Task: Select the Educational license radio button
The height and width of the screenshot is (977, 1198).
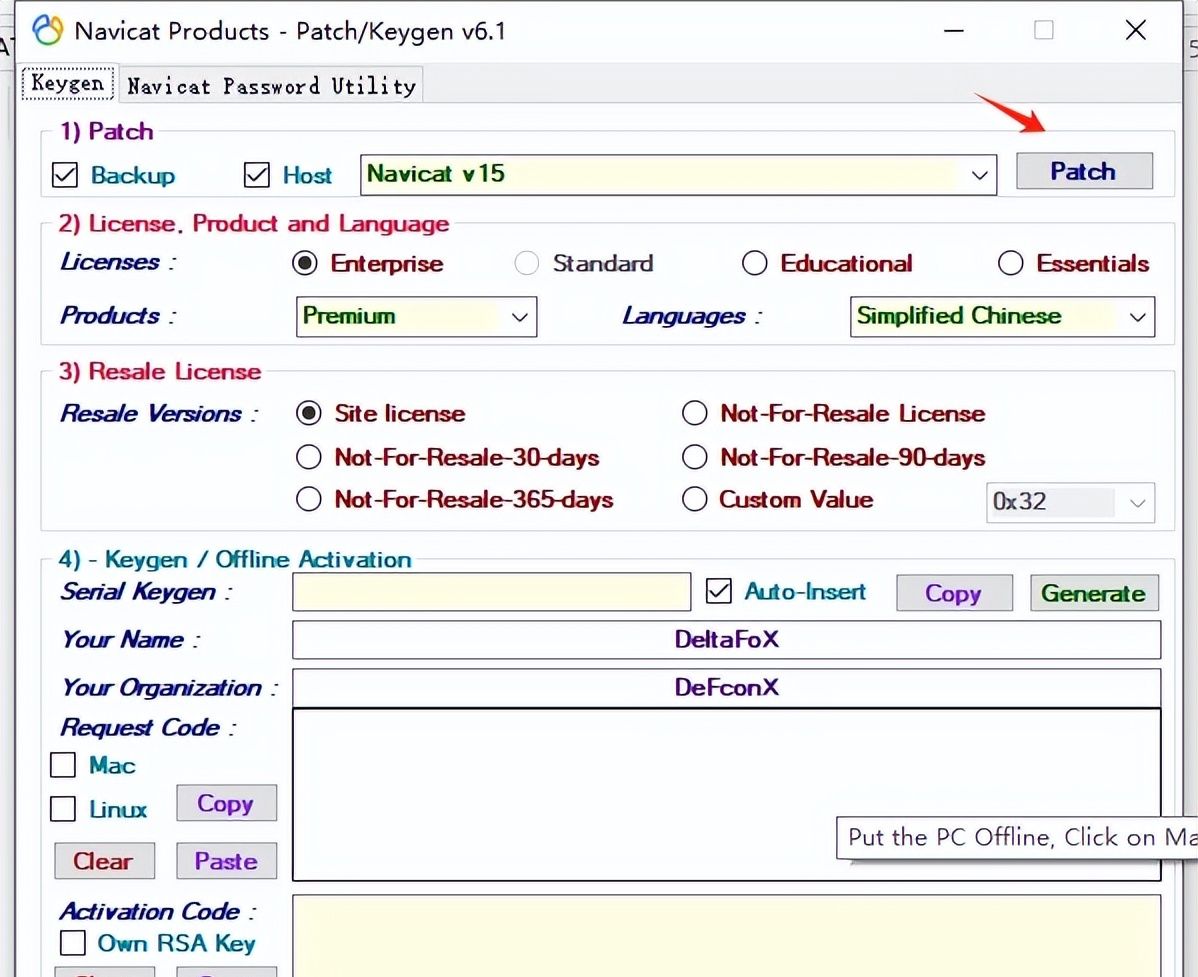Action: click(755, 264)
